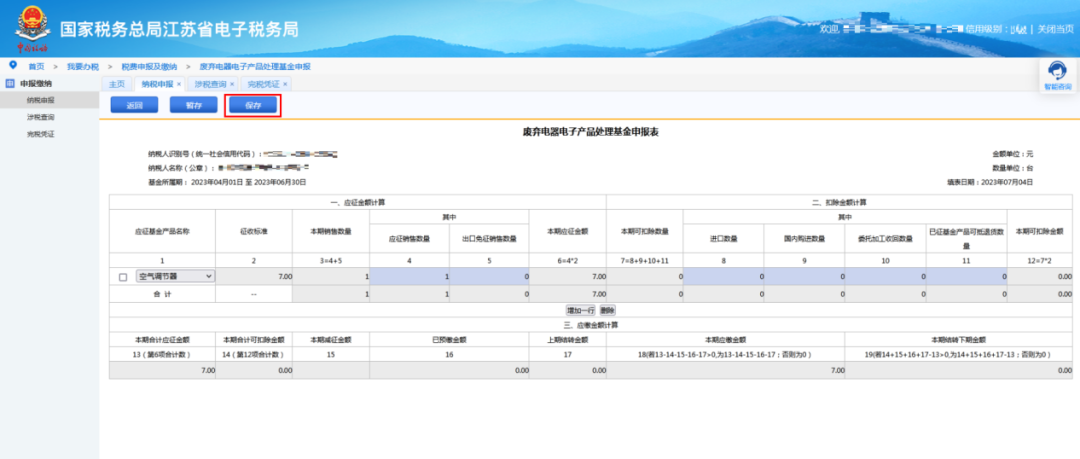Open the 空气调节器 product dropdown
Image resolution: width=1080 pixels, height=459 pixels.
point(176,276)
